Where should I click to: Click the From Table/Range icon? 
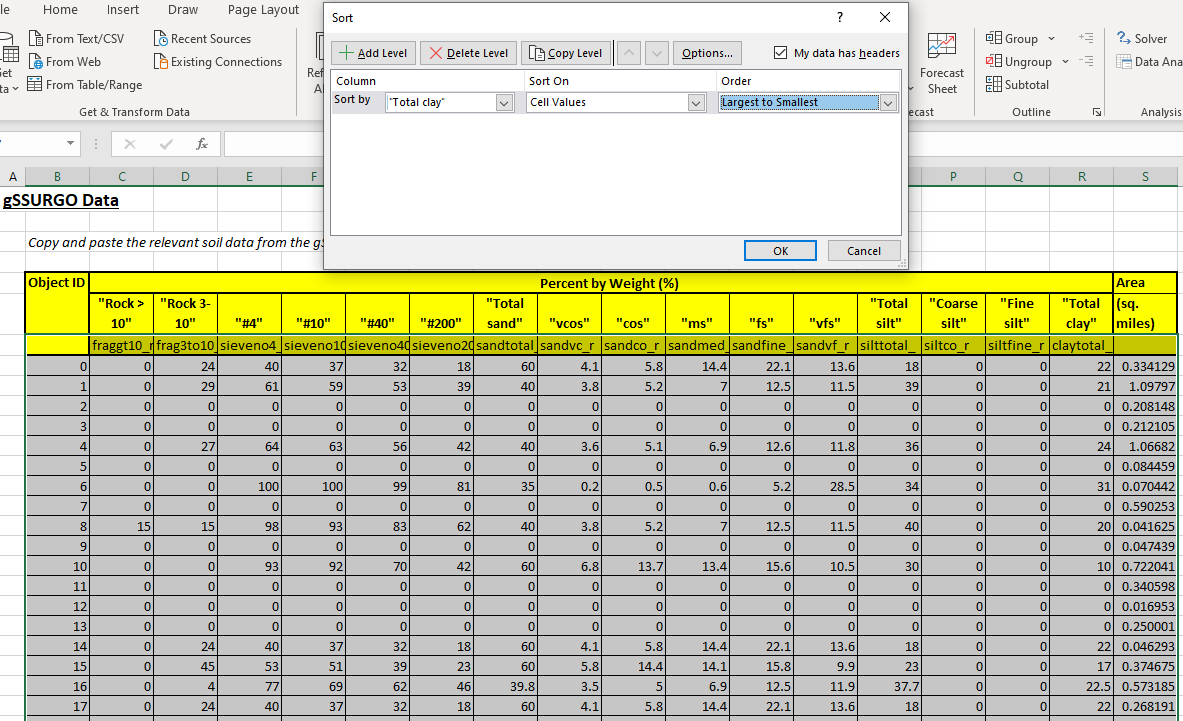tap(36, 85)
